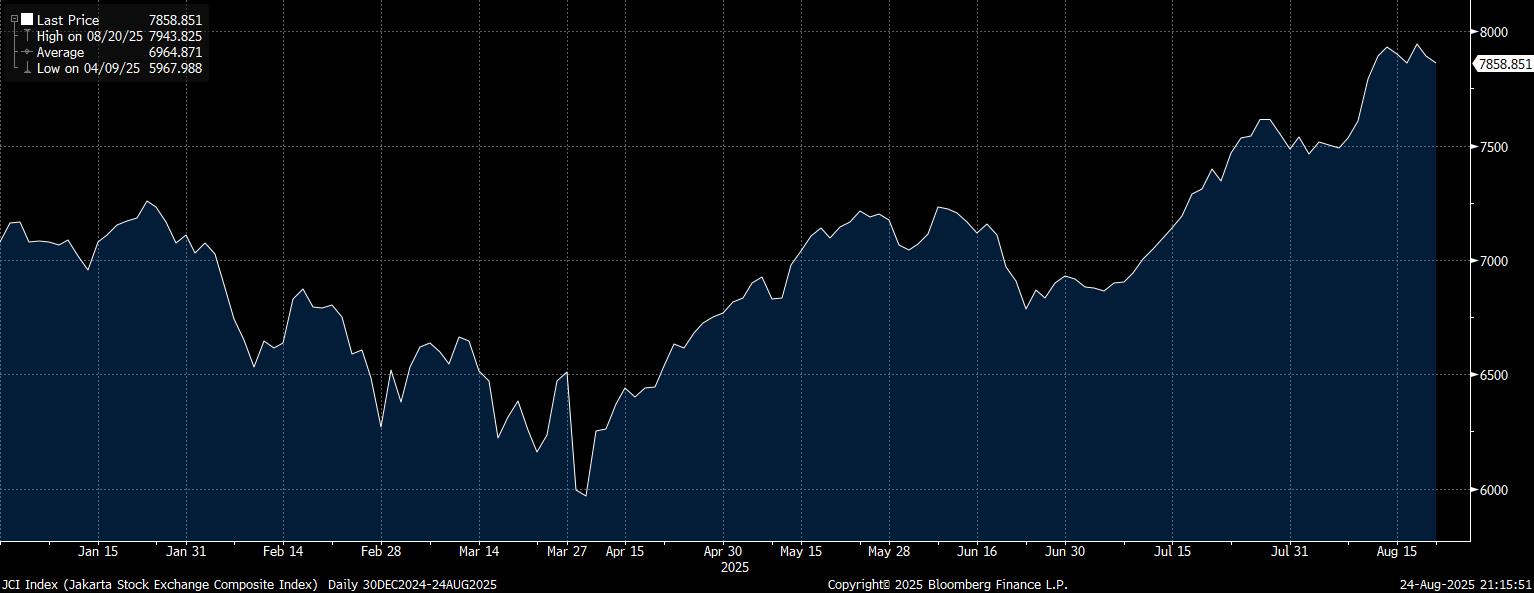Click the 7000 level on price axis
The height and width of the screenshot is (593, 1534).
(1493, 261)
